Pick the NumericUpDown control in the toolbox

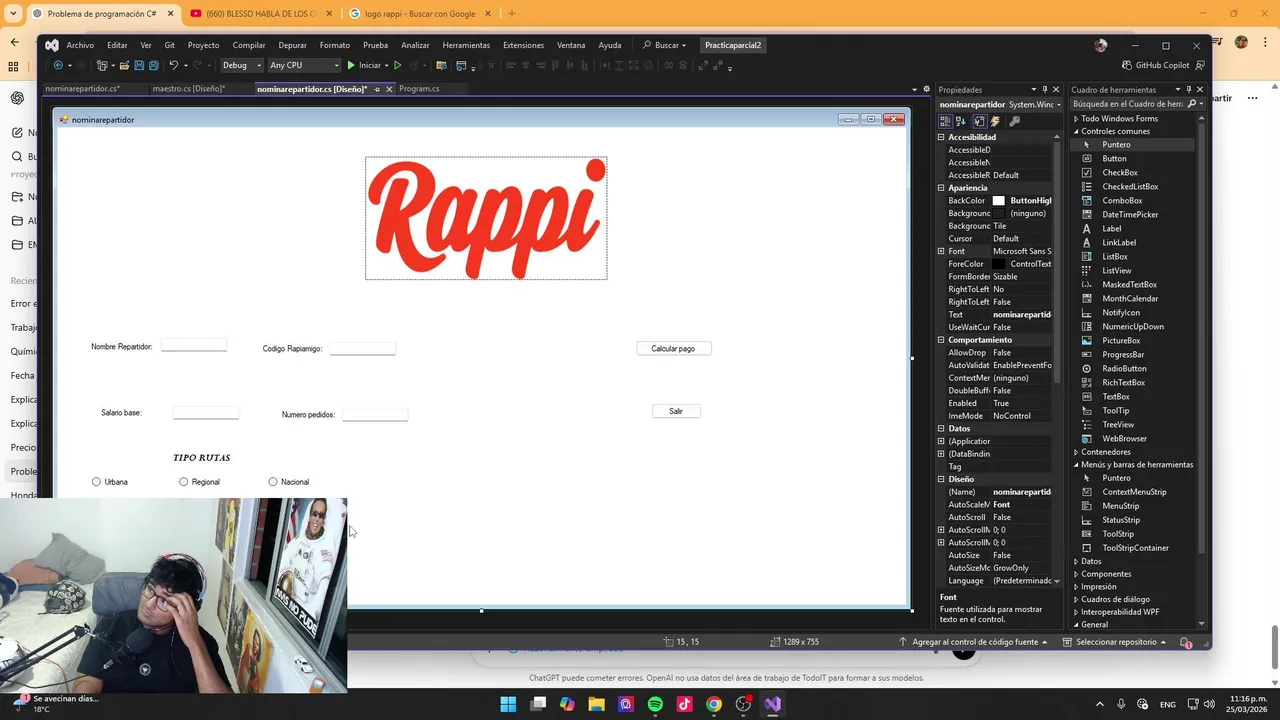(1133, 326)
